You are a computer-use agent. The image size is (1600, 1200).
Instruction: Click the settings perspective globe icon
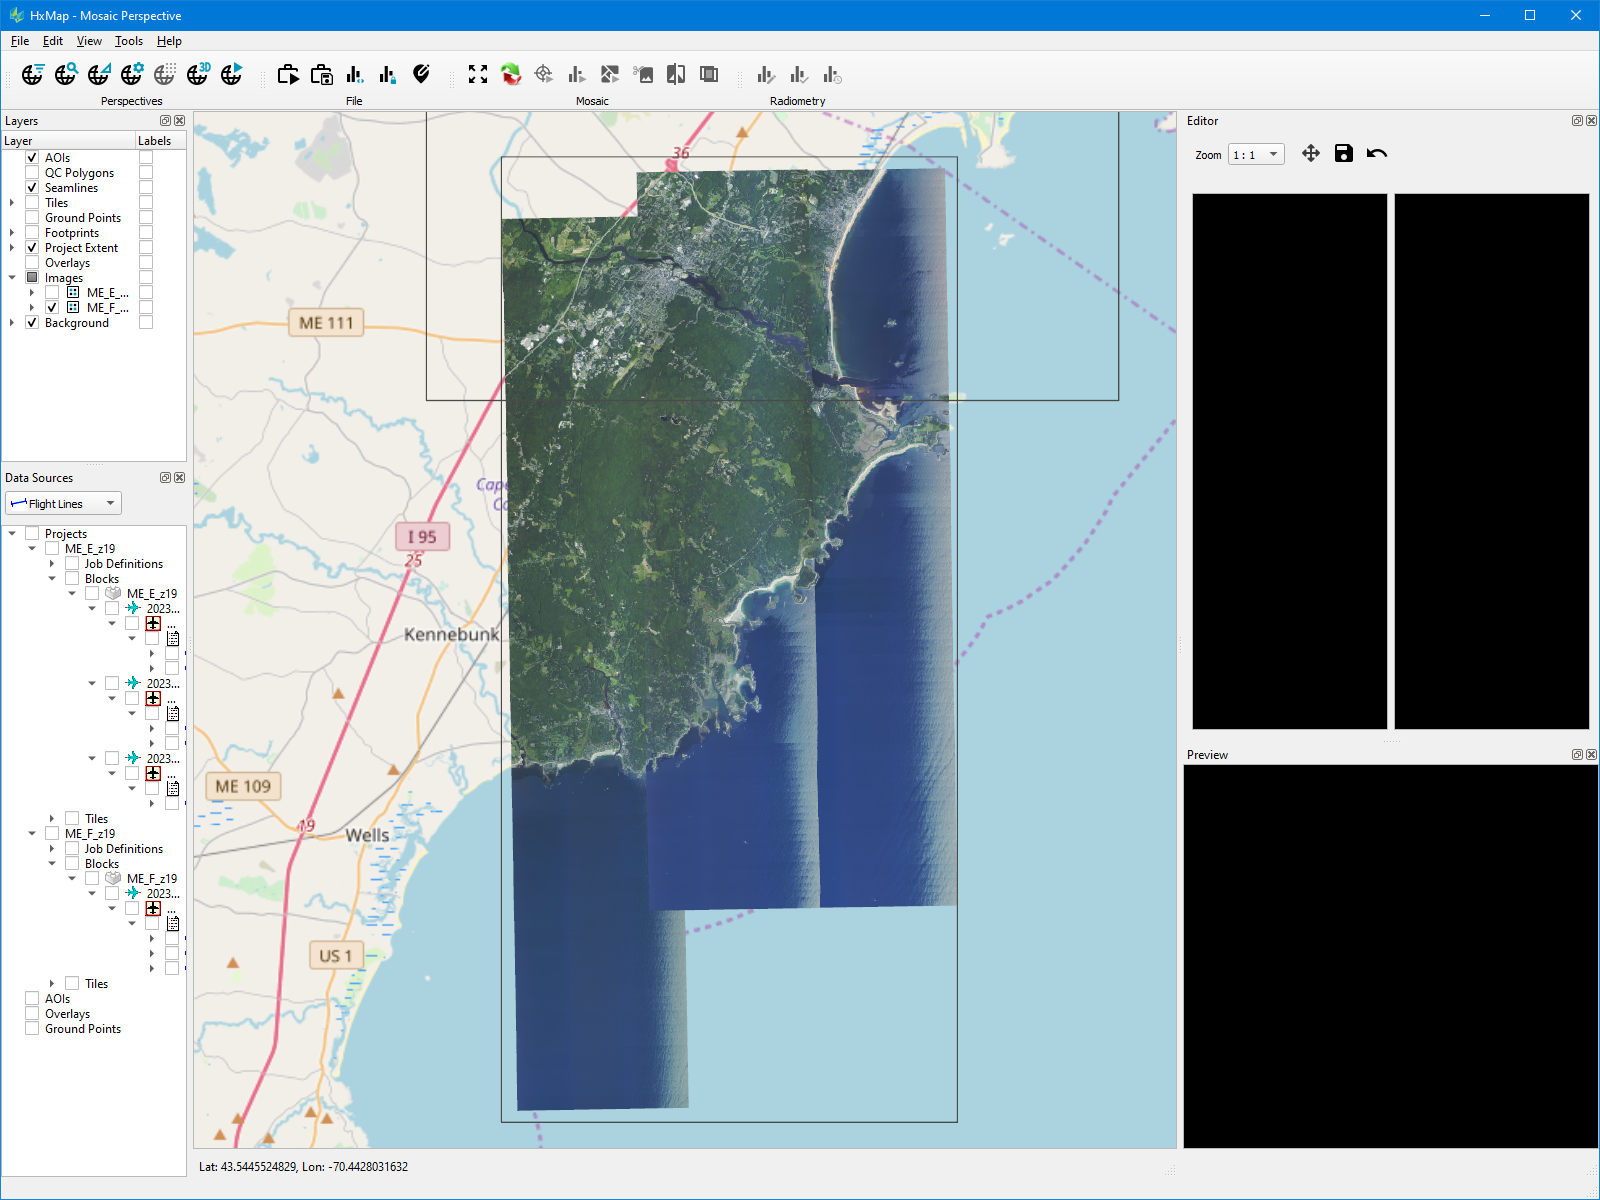point(131,74)
